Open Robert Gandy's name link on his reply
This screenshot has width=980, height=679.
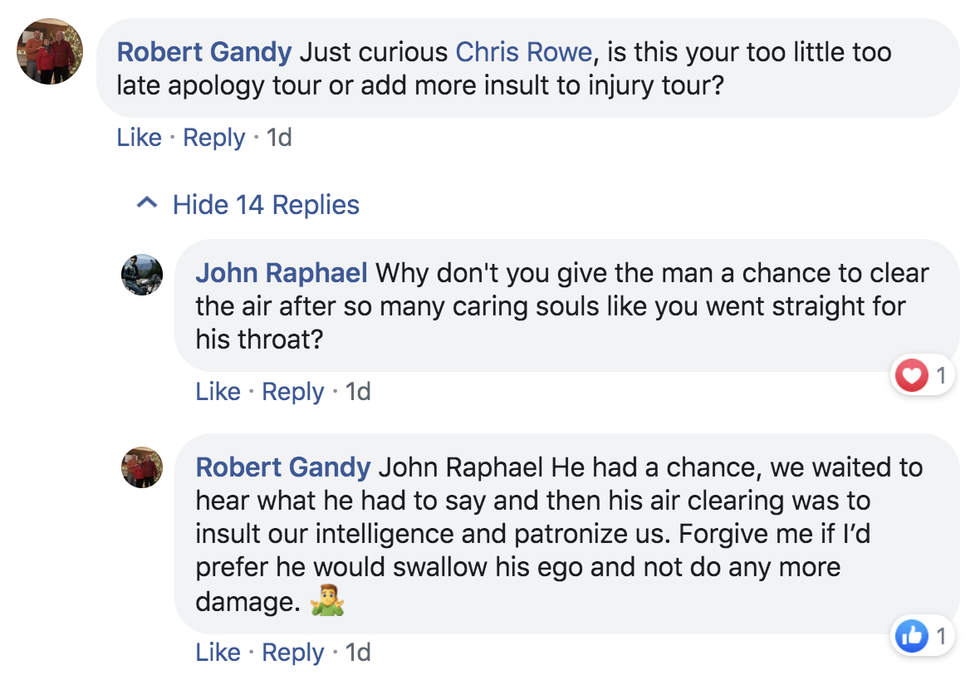coord(283,467)
